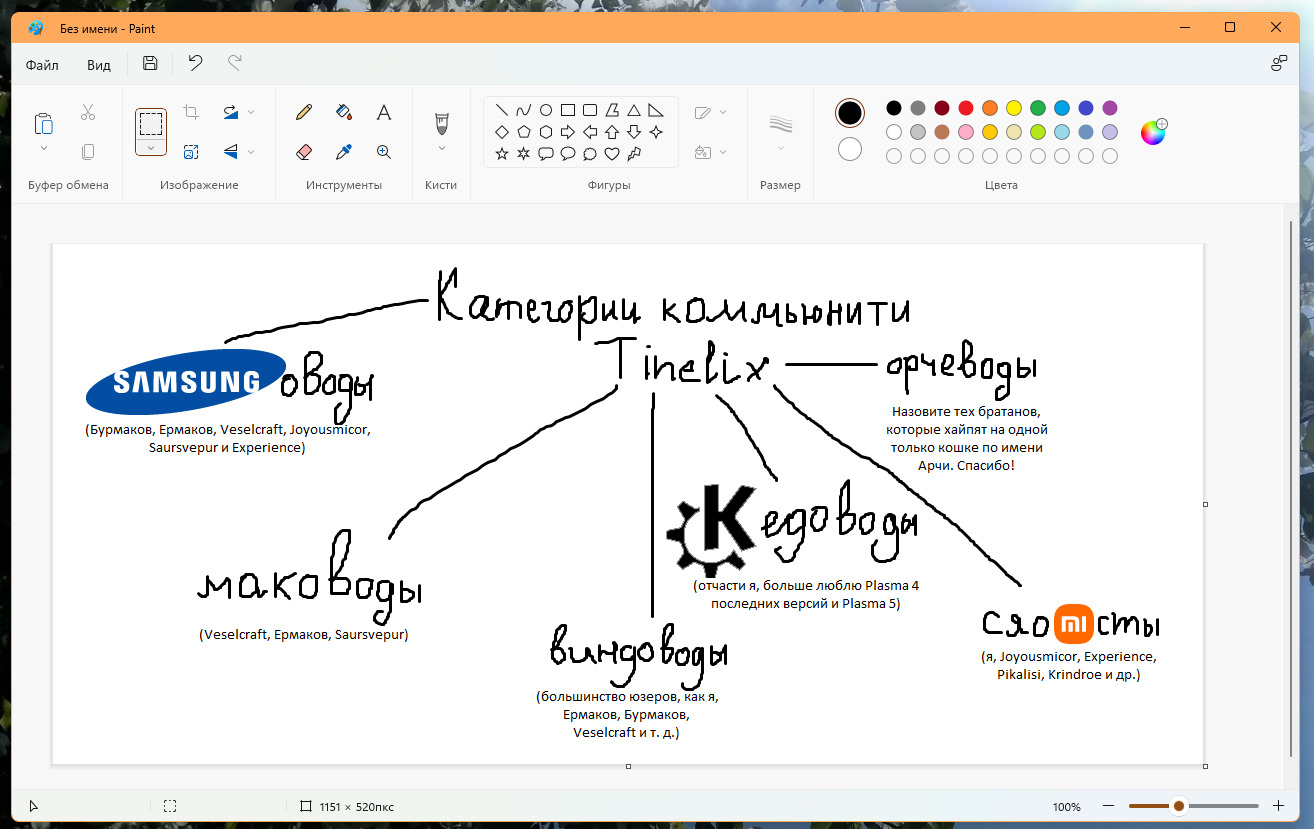Select the Fill bucket tool
Viewport: 1314px width, 829px height.
click(x=344, y=113)
